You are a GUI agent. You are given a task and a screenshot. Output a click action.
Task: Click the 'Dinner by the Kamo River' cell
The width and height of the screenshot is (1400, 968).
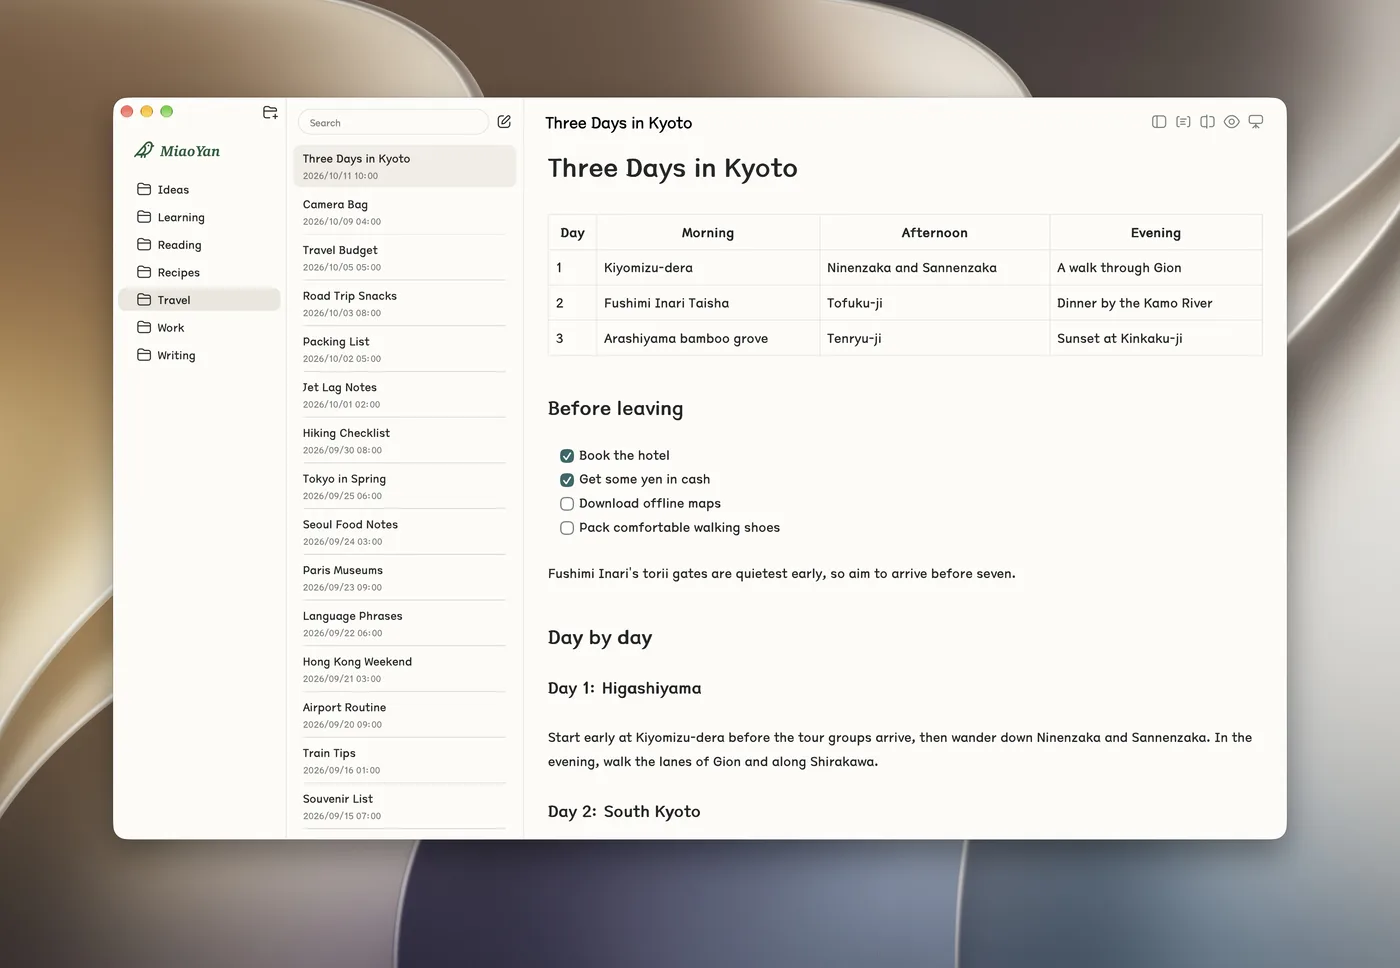[1156, 303]
